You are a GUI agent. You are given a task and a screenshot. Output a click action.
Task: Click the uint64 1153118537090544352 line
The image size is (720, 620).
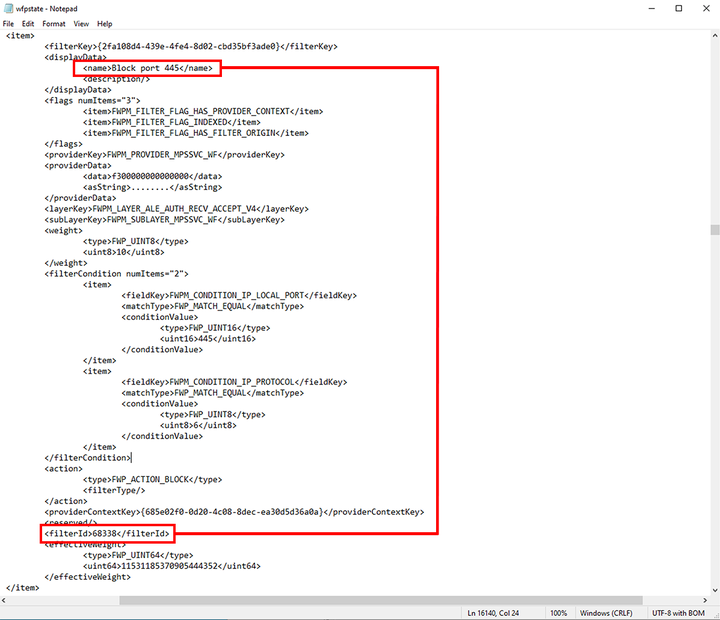point(172,566)
